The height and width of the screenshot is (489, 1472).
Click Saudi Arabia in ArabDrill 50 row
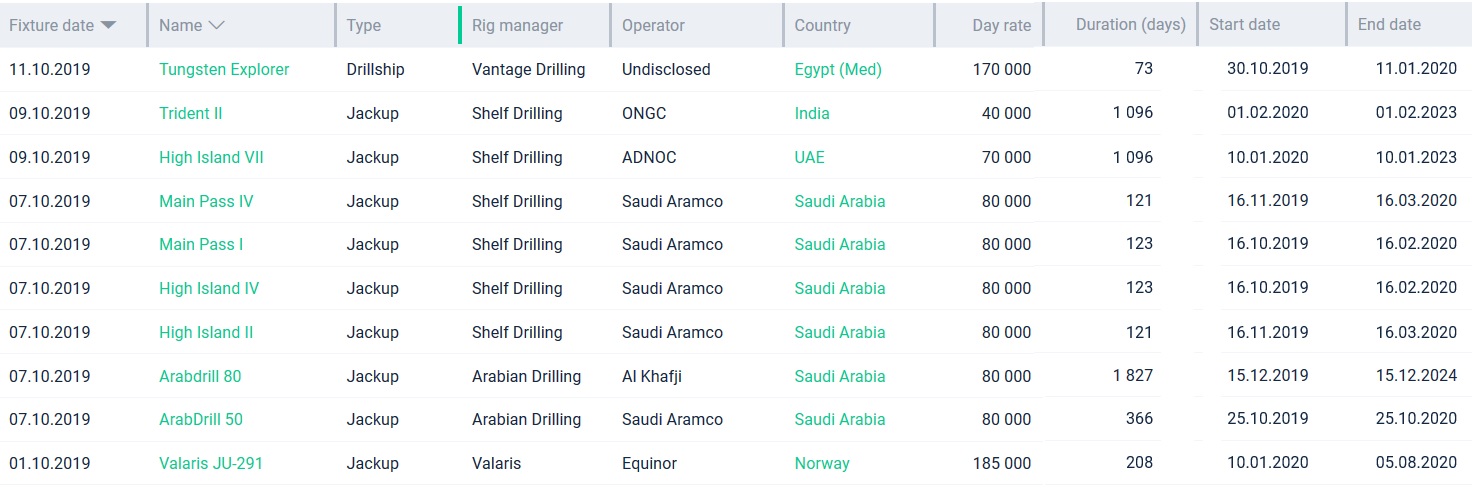pyautogui.click(x=840, y=419)
